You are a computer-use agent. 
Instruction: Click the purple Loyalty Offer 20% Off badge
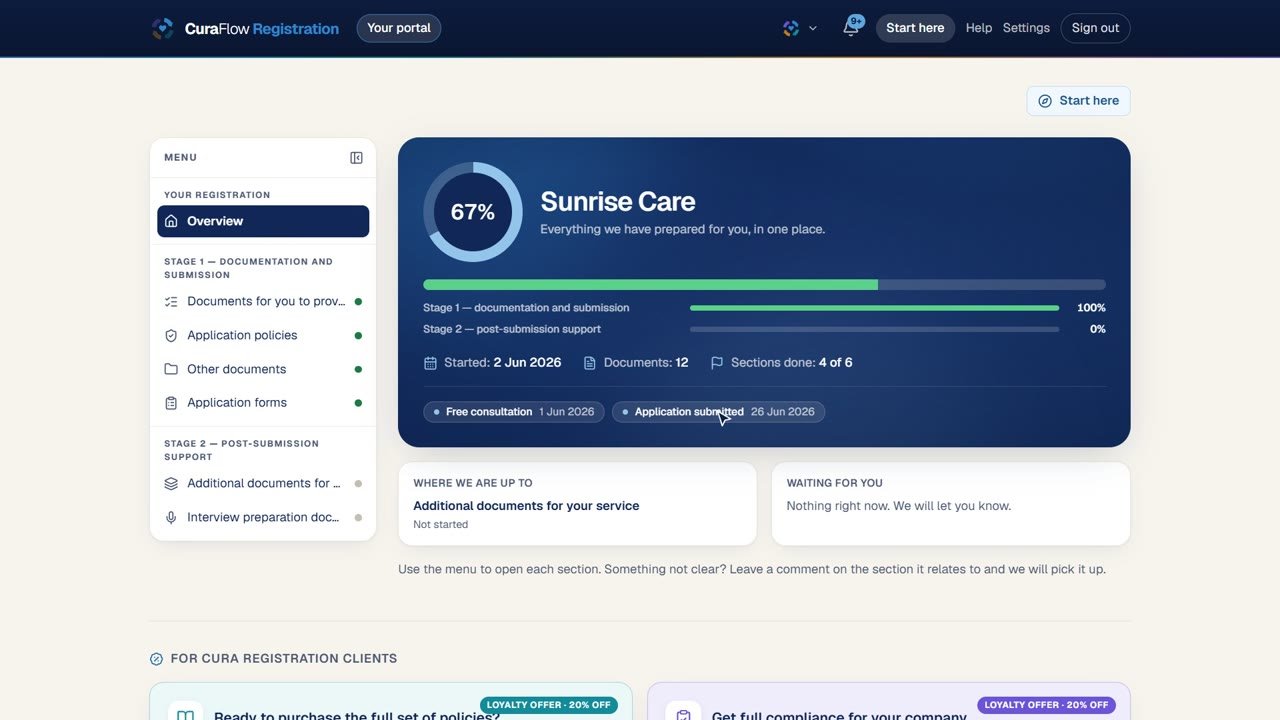(x=1047, y=705)
